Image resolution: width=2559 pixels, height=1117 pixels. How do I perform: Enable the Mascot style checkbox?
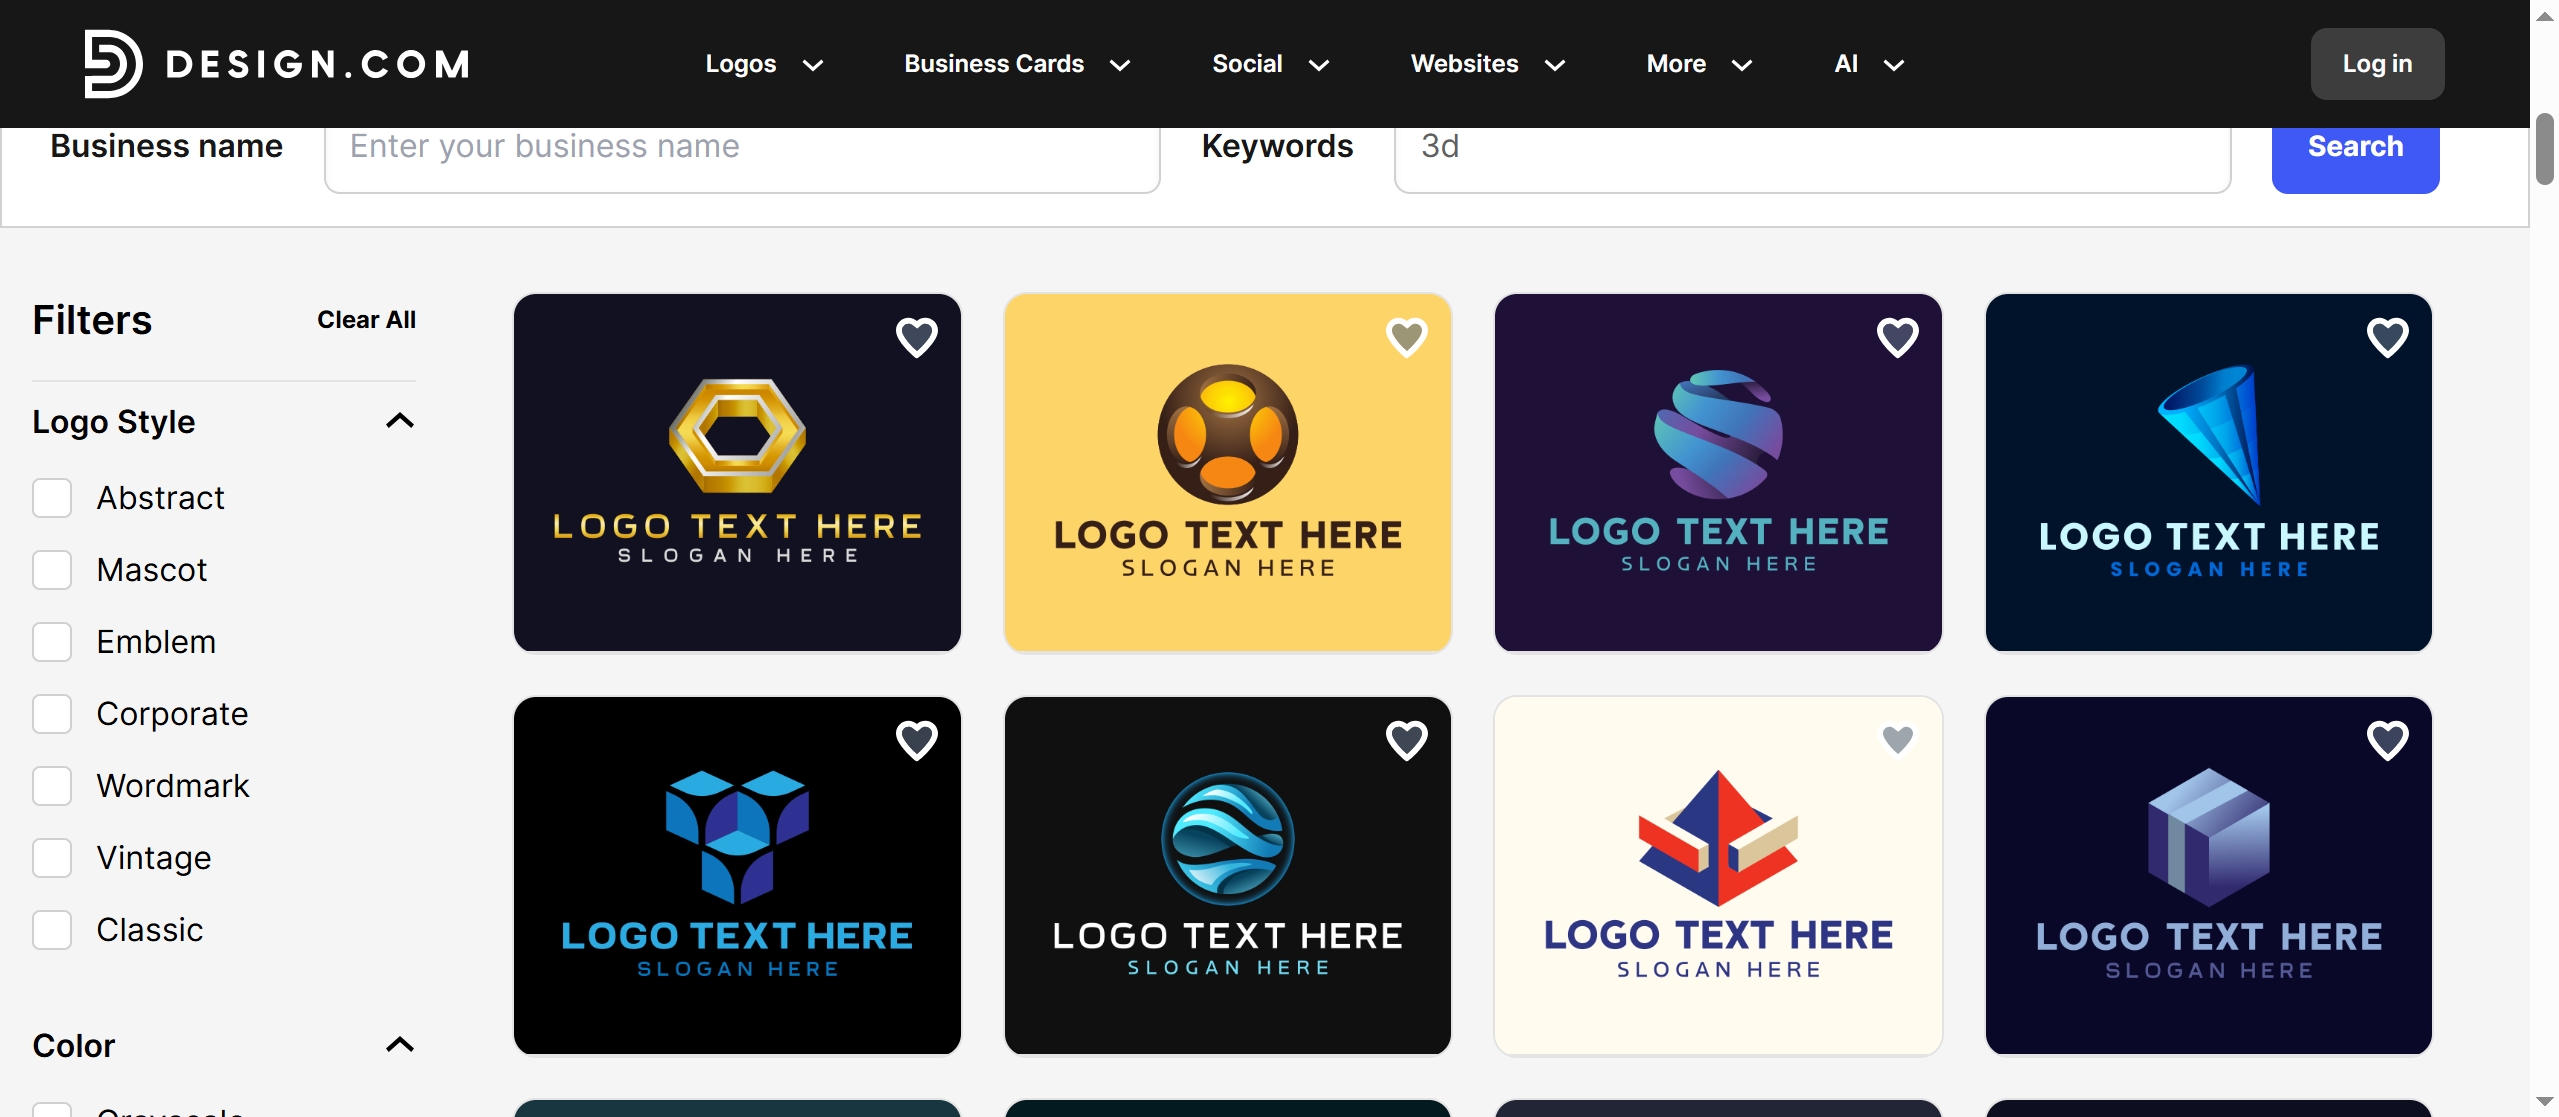point(52,570)
